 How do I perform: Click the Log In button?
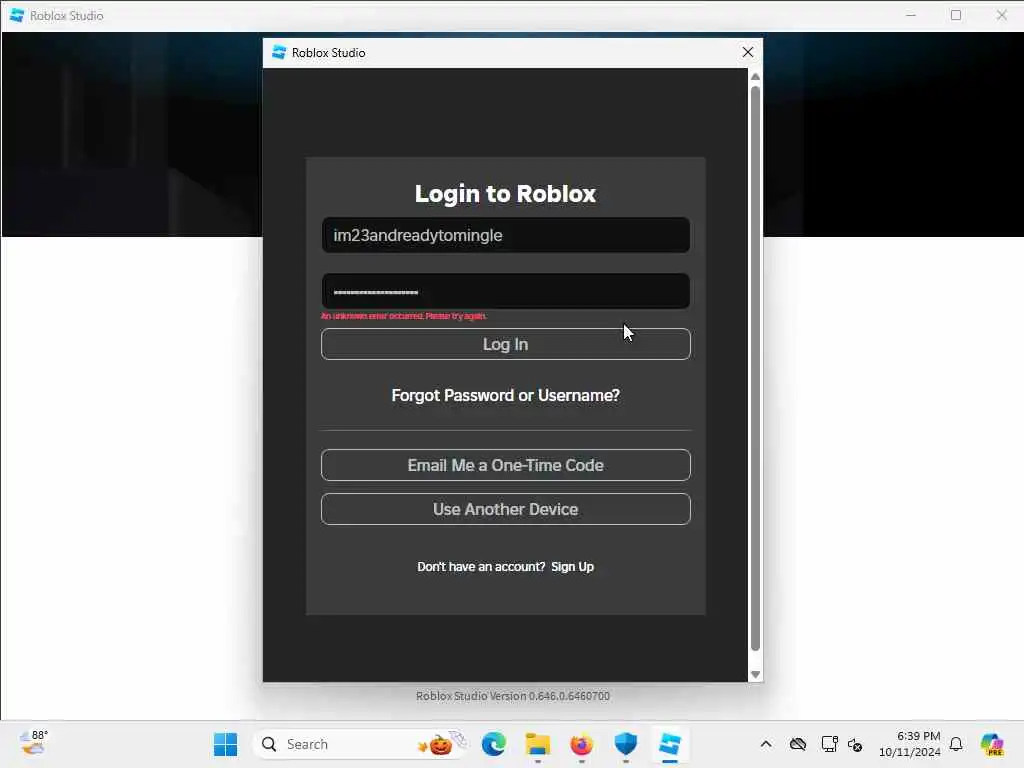click(x=505, y=344)
